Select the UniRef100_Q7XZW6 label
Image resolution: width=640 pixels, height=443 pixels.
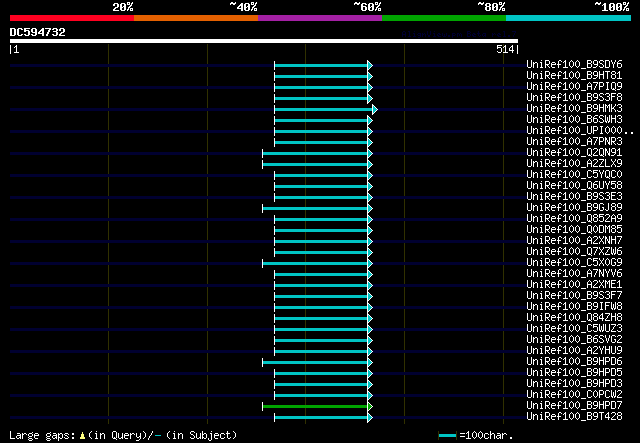tap(574, 252)
